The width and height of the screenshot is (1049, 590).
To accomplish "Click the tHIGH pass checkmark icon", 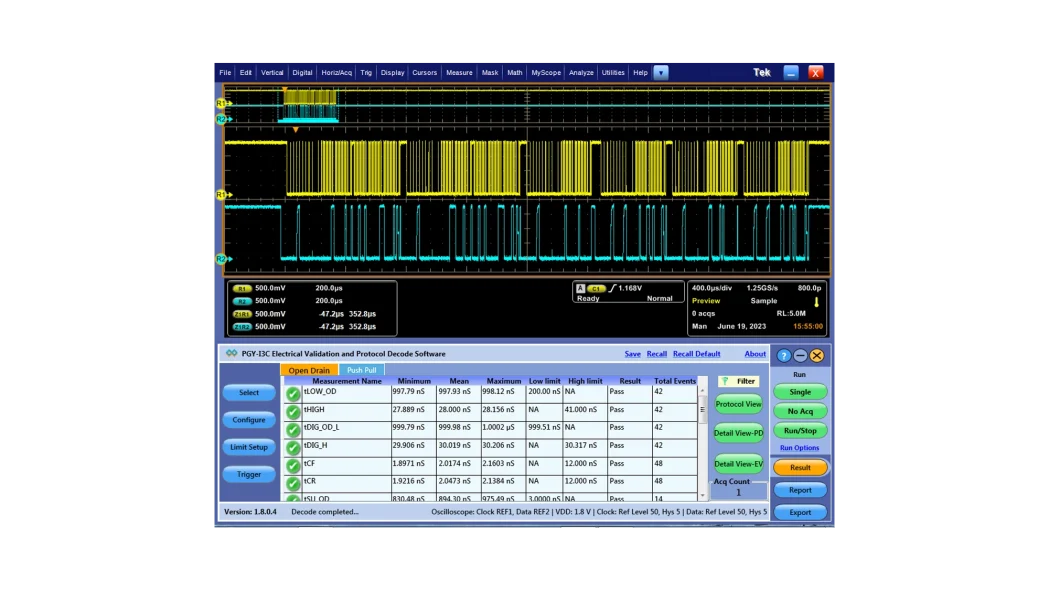I will coord(292,412).
